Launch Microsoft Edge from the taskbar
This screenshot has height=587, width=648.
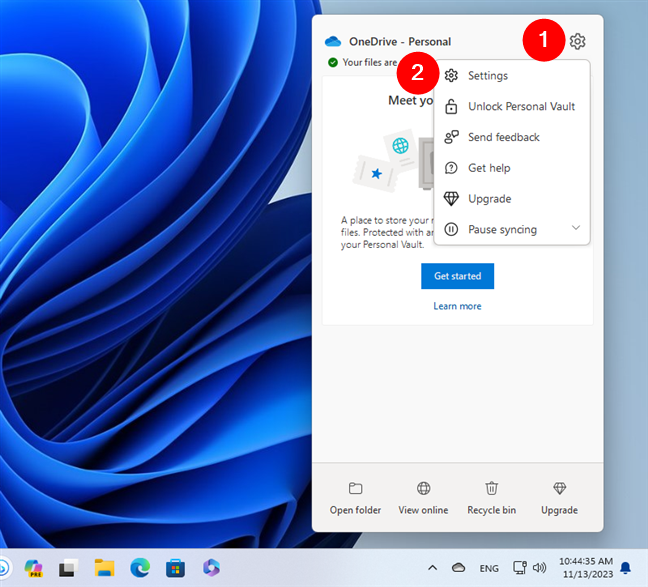[140, 568]
